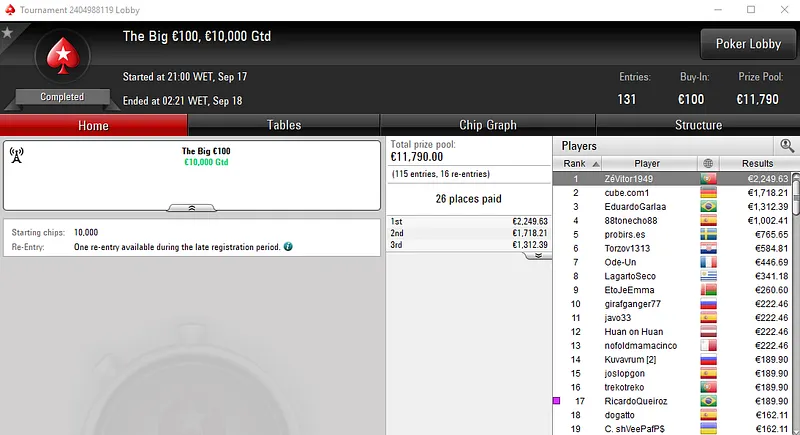The image size is (800, 435).
Task: Click the players list scrollbar
Action: 796,303
